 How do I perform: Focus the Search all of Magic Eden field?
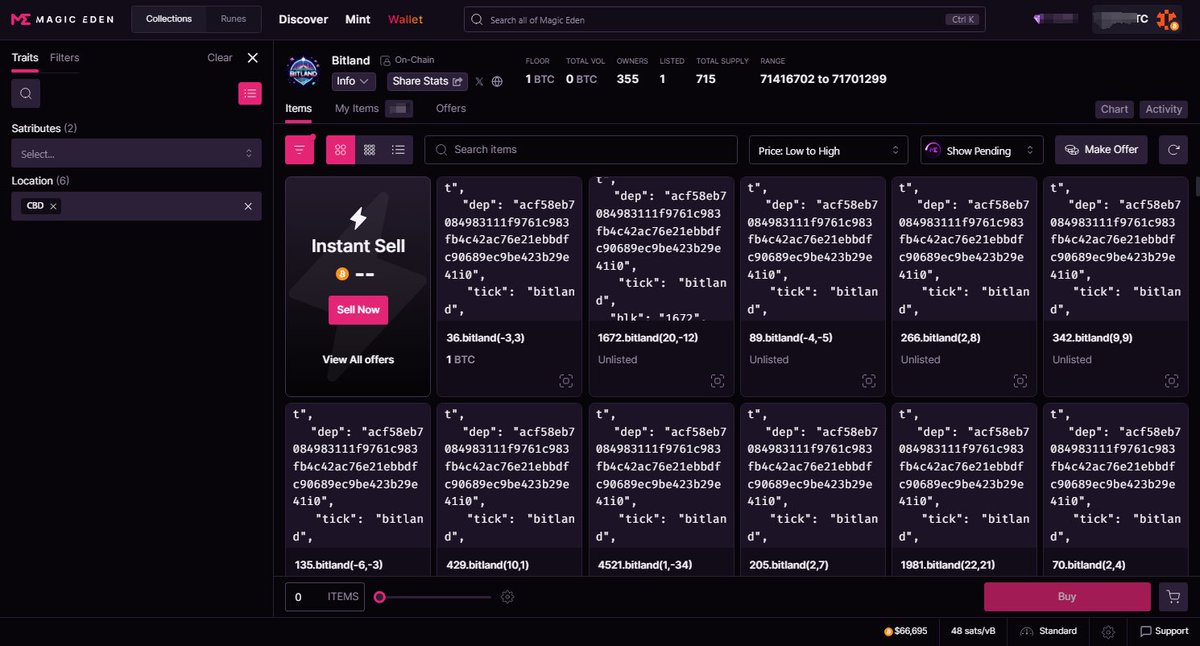tap(724, 19)
